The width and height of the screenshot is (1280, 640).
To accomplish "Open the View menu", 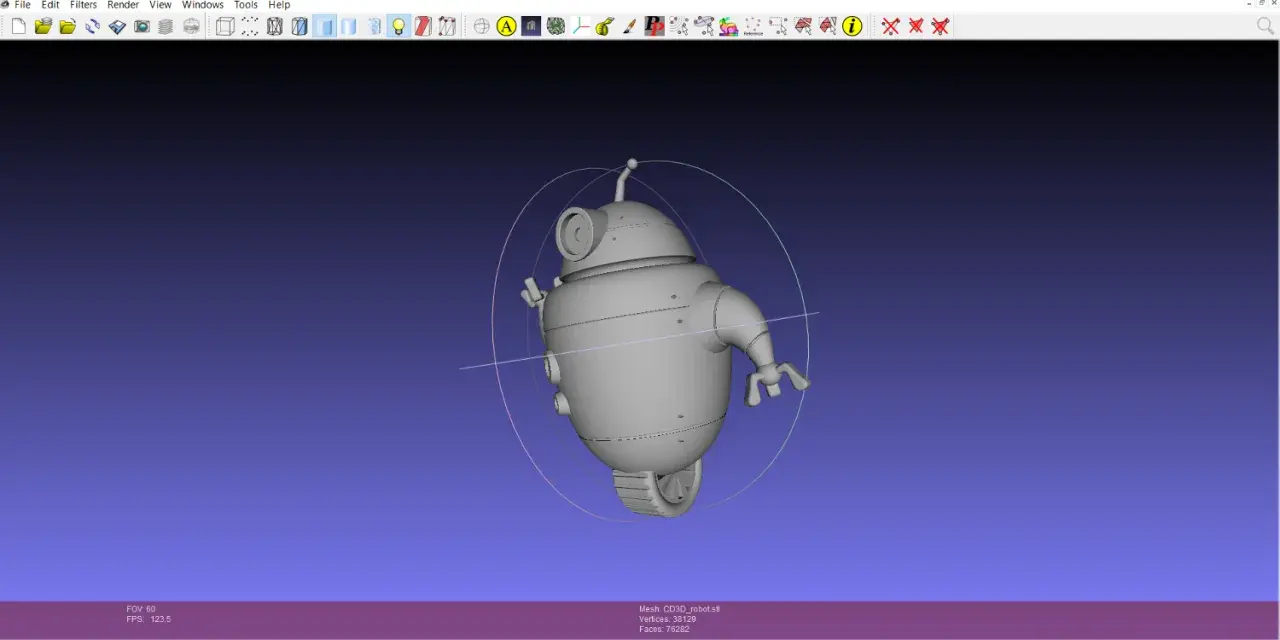I will click(160, 5).
